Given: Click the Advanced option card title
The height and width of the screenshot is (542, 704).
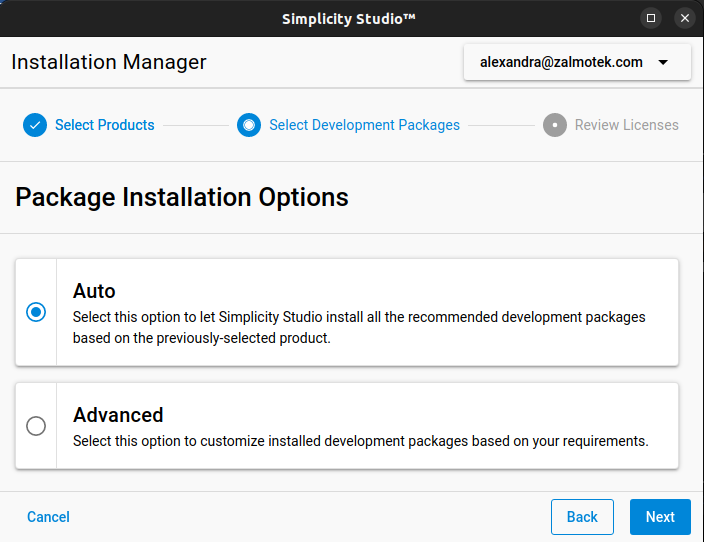Looking at the screenshot, I should pos(118,415).
